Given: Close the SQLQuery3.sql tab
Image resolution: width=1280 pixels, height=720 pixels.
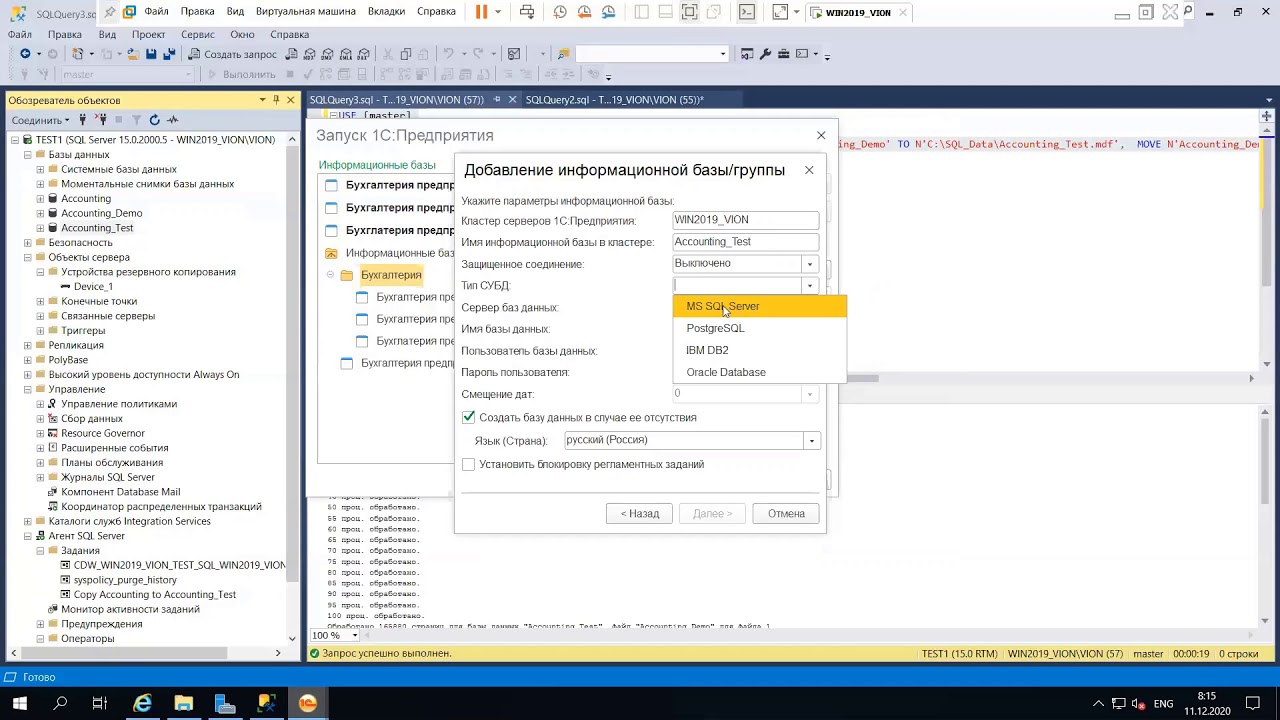Looking at the screenshot, I should point(512,100).
